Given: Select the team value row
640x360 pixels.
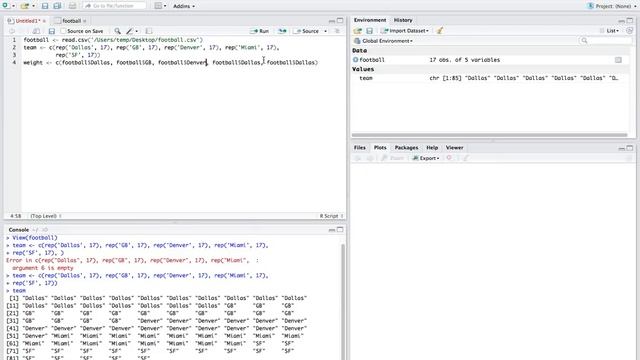Looking at the screenshot, I should coord(489,78).
